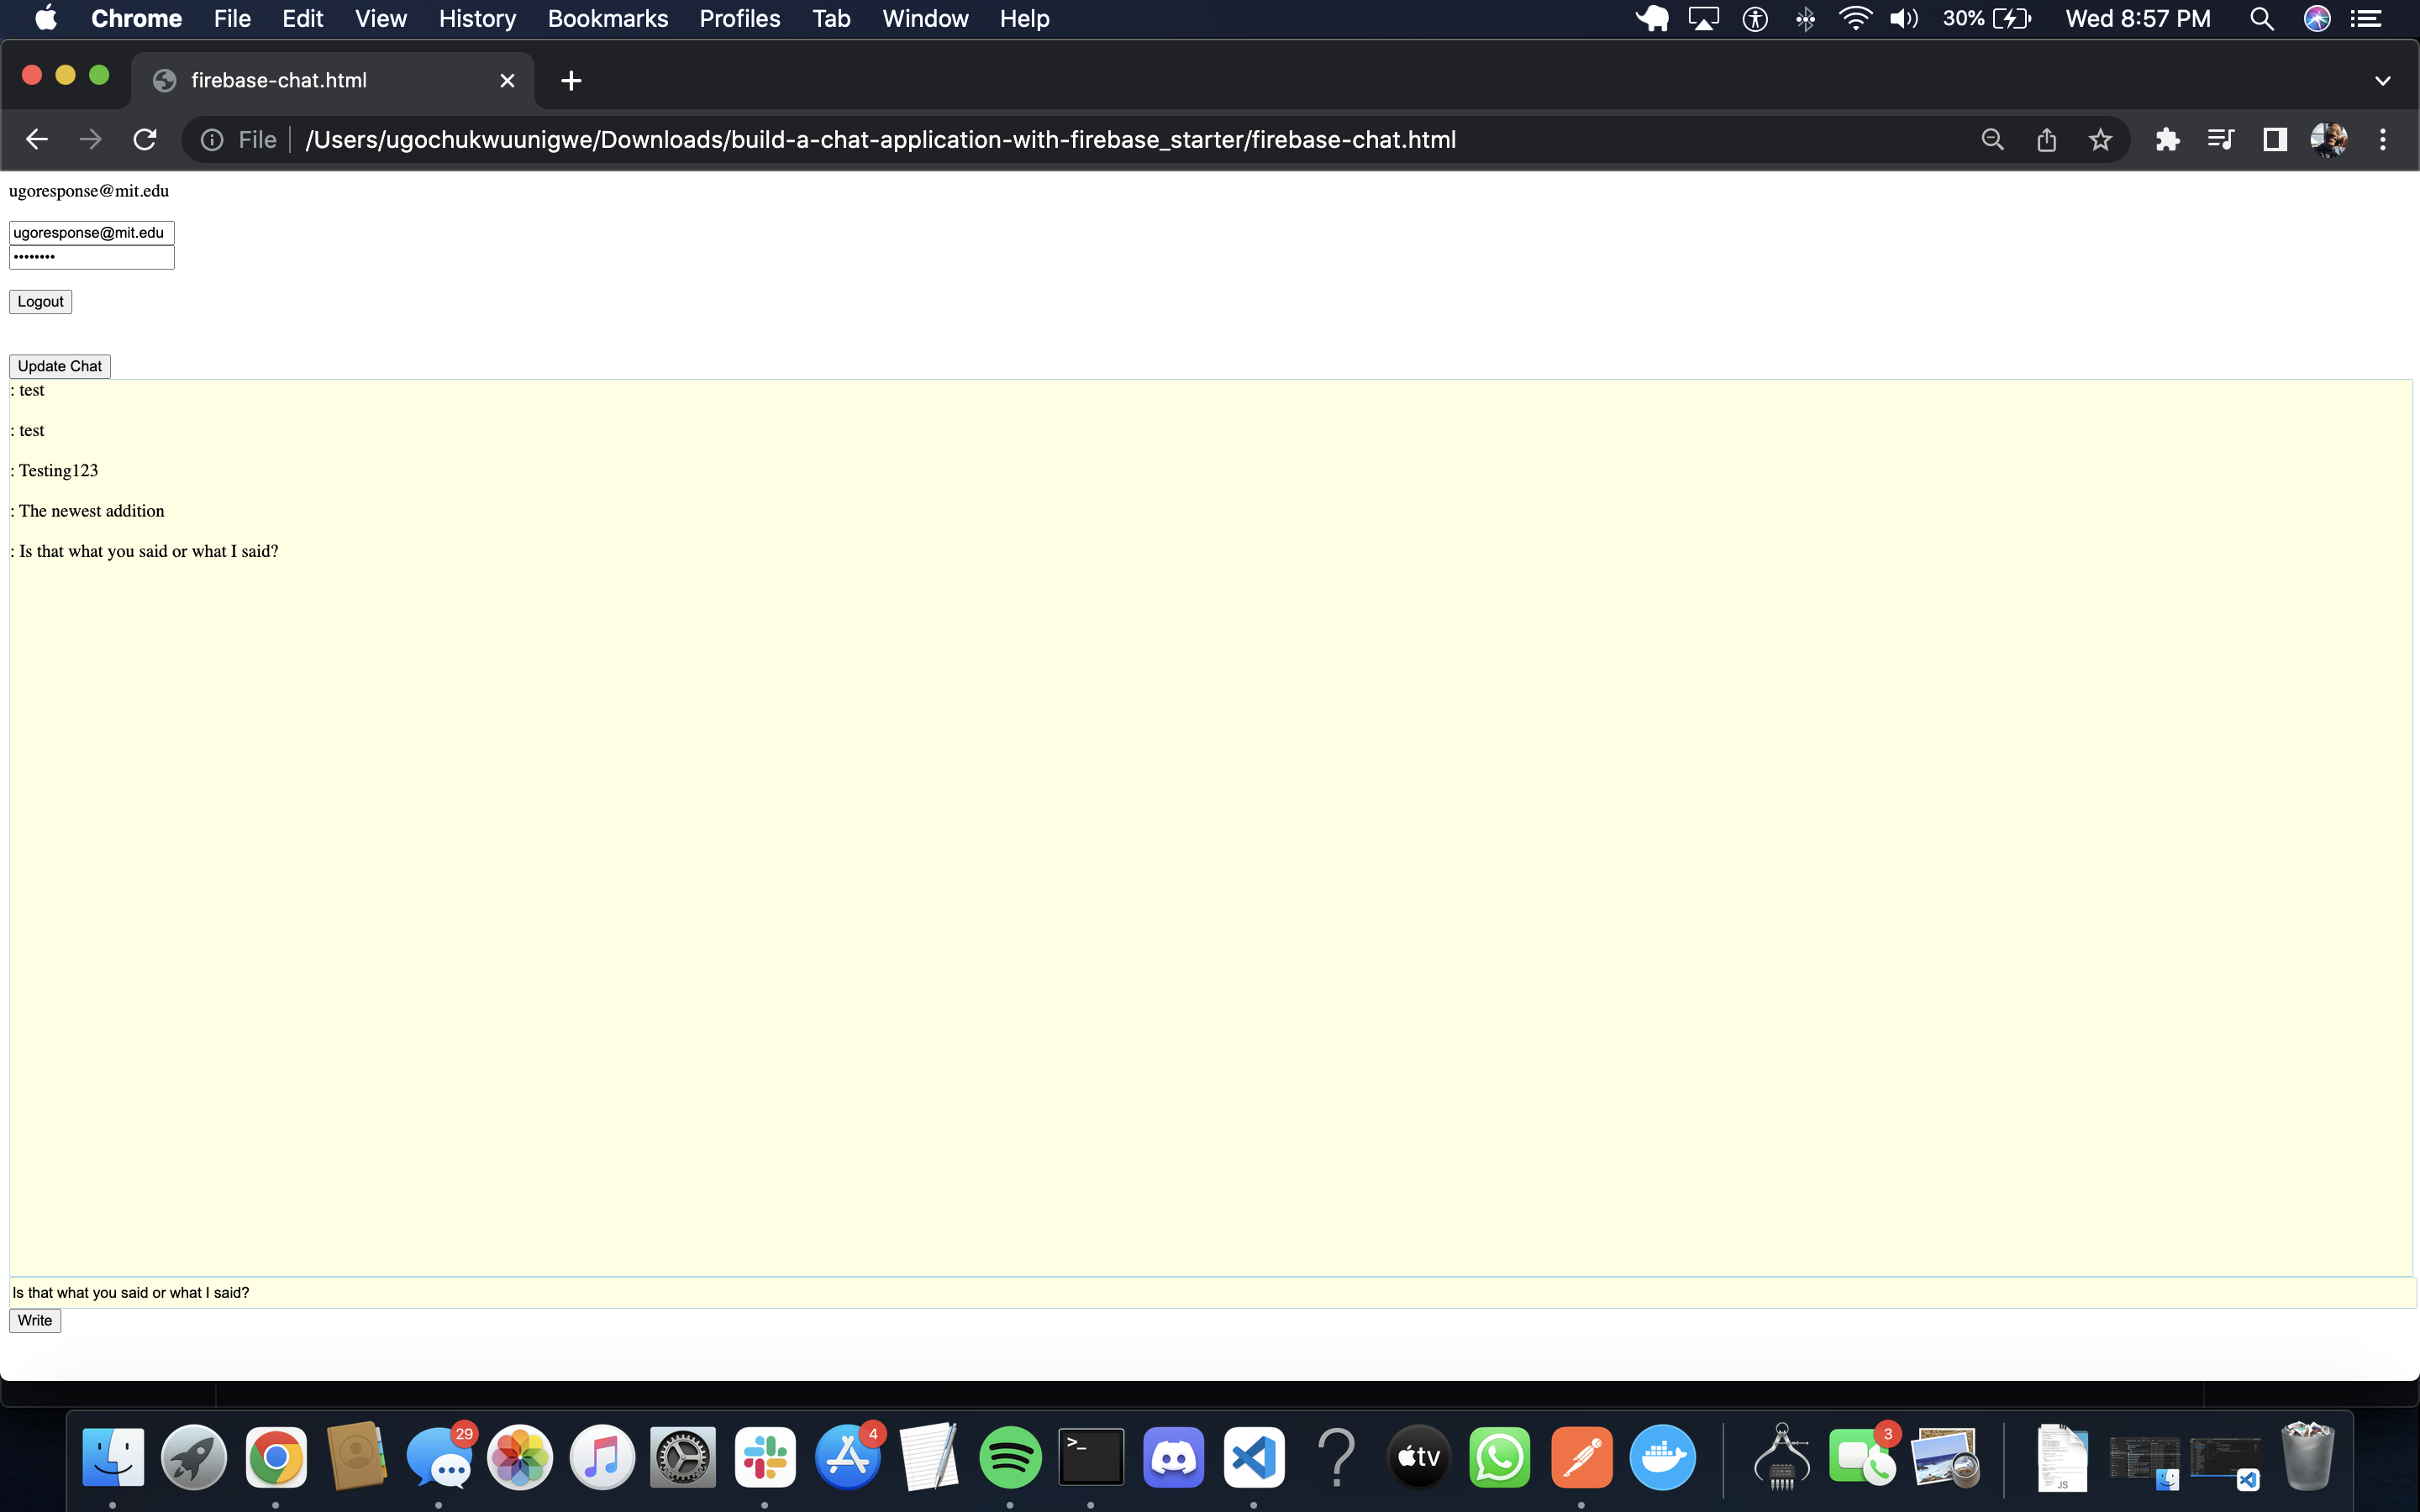Open the Chrome profile avatar
Image resolution: width=2420 pixels, height=1512 pixels.
tap(2330, 139)
